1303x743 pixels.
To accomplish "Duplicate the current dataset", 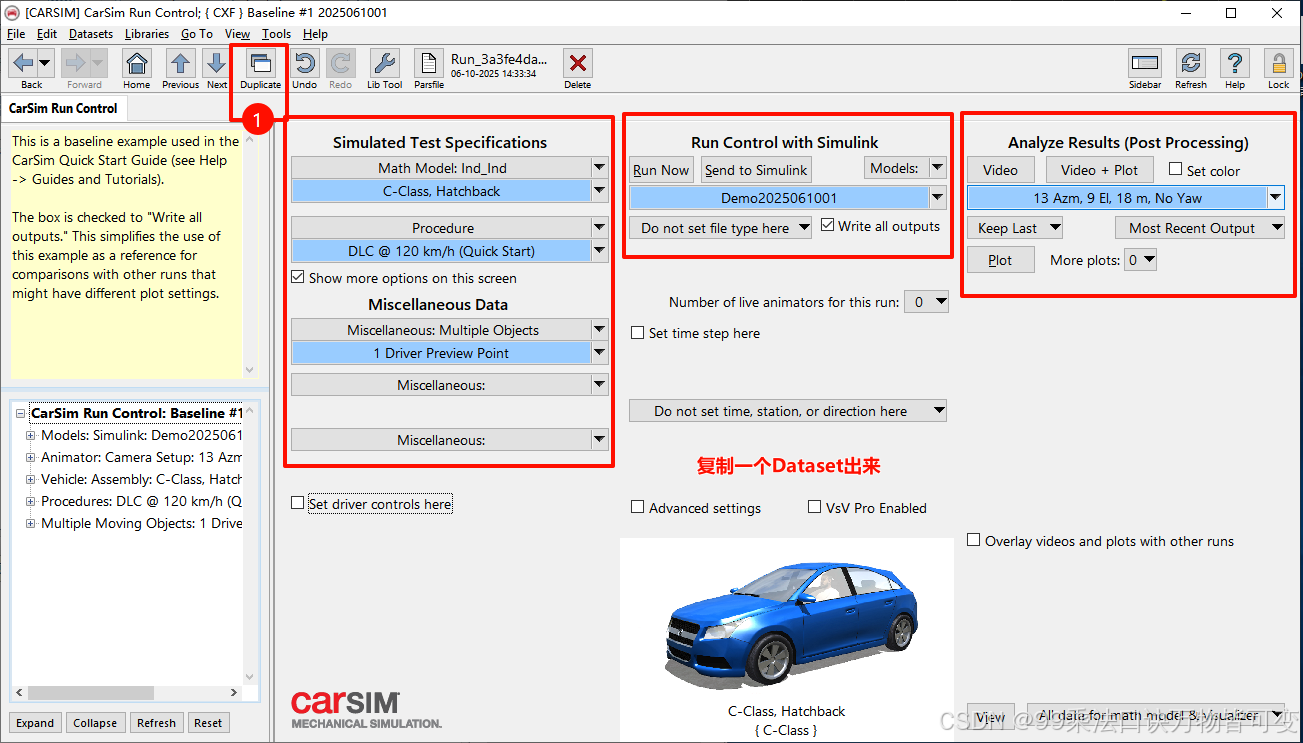I will pyautogui.click(x=260, y=65).
